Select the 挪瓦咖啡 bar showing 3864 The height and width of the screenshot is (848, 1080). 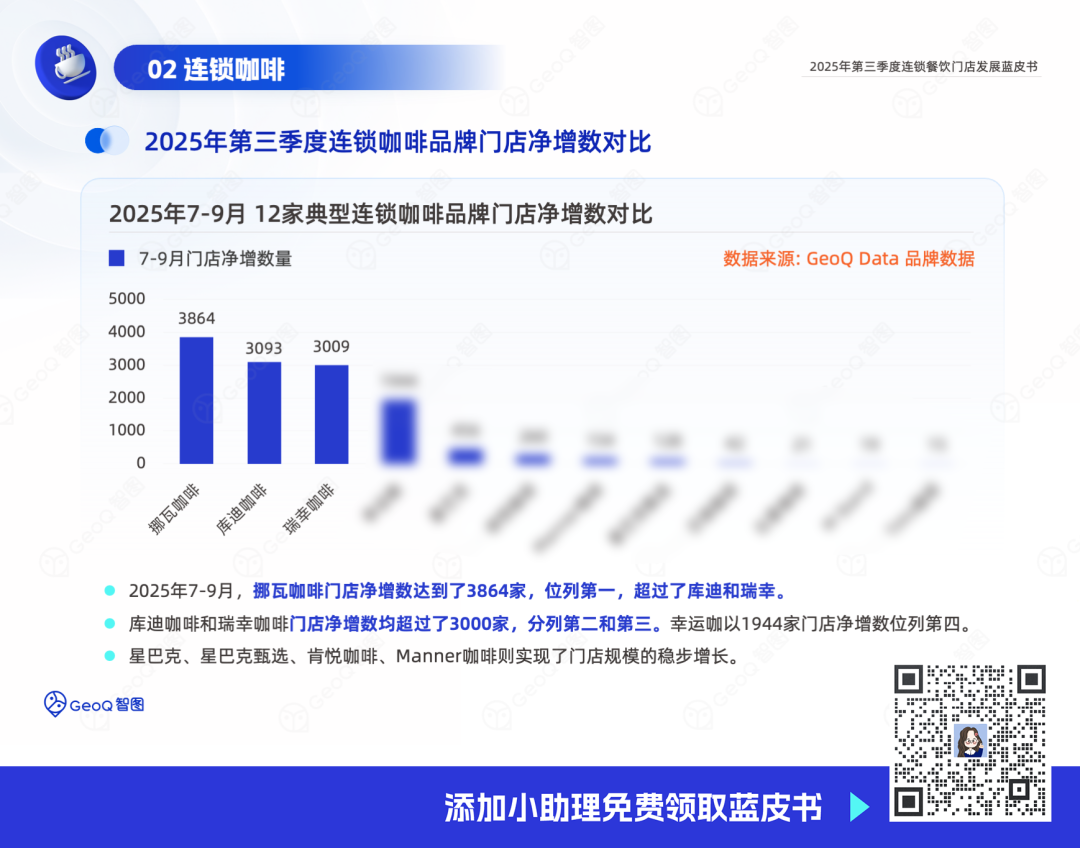(196, 400)
